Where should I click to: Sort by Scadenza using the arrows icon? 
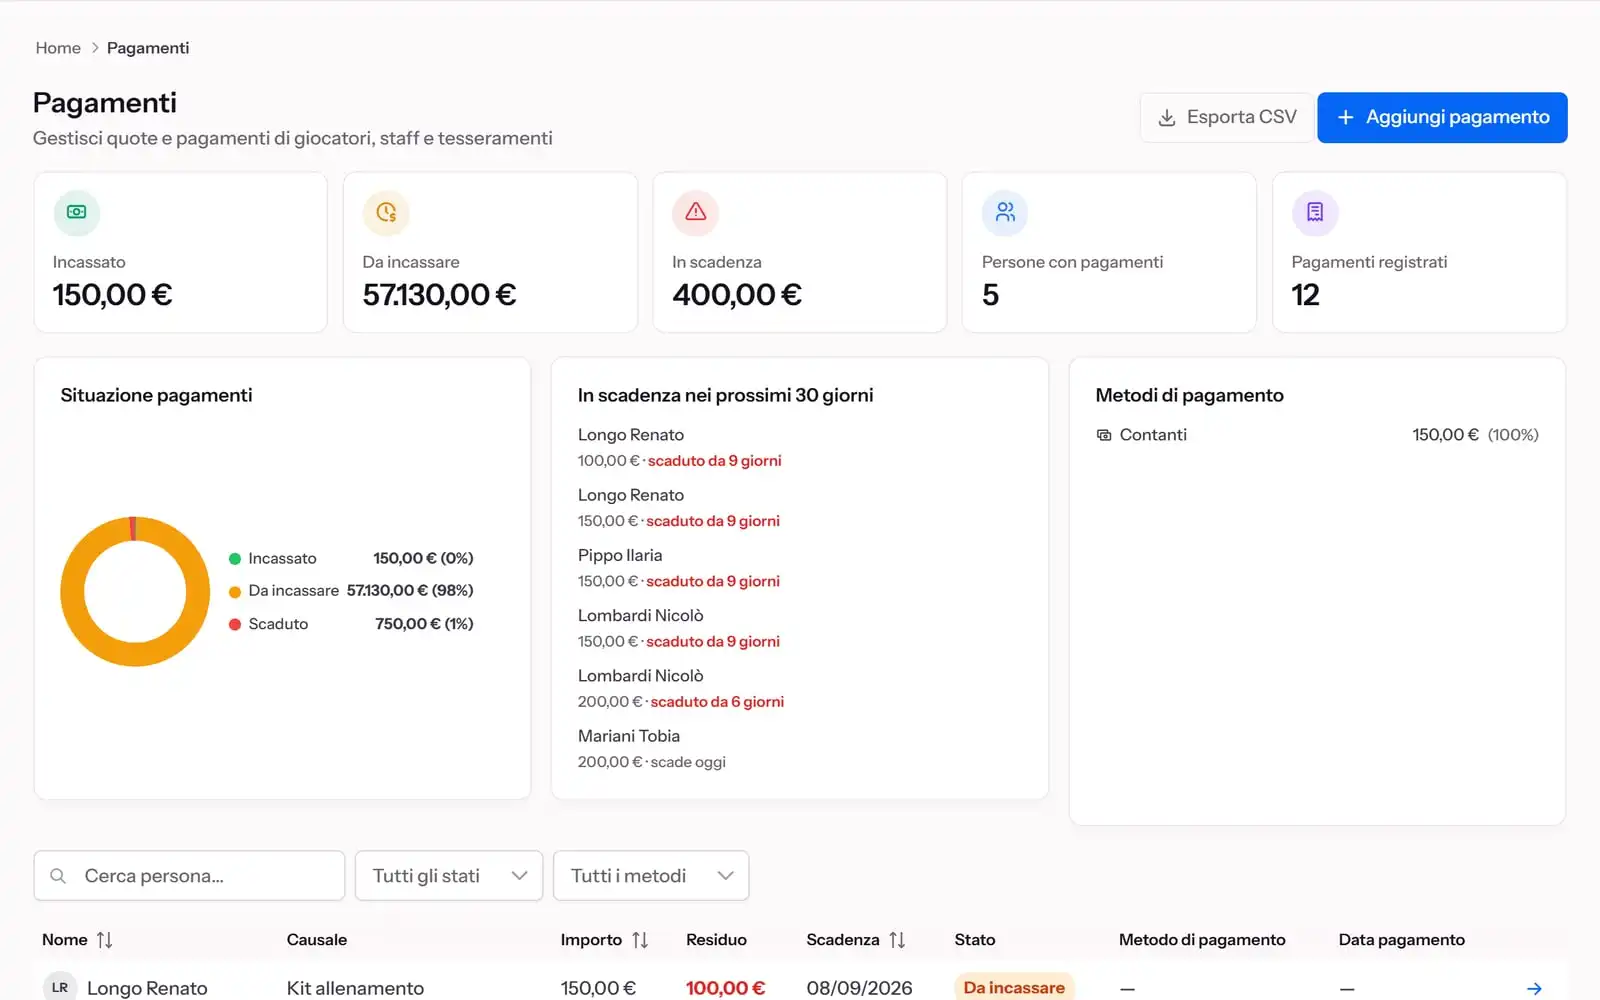(x=897, y=940)
